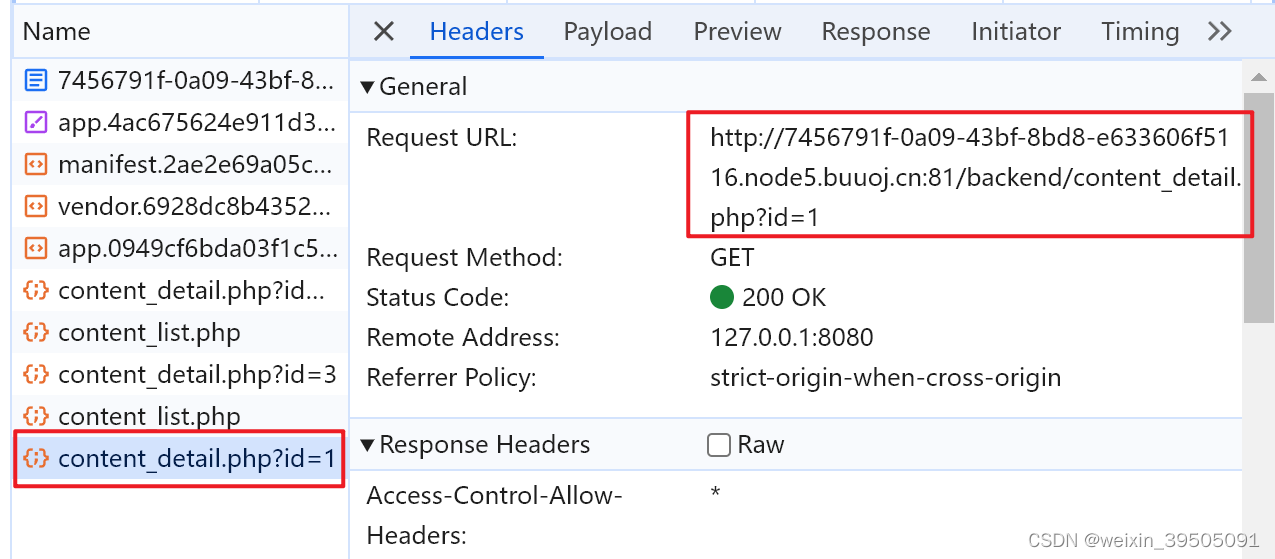Switch to the Headers tab
Viewport: 1275px width, 559px height.
tap(477, 32)
